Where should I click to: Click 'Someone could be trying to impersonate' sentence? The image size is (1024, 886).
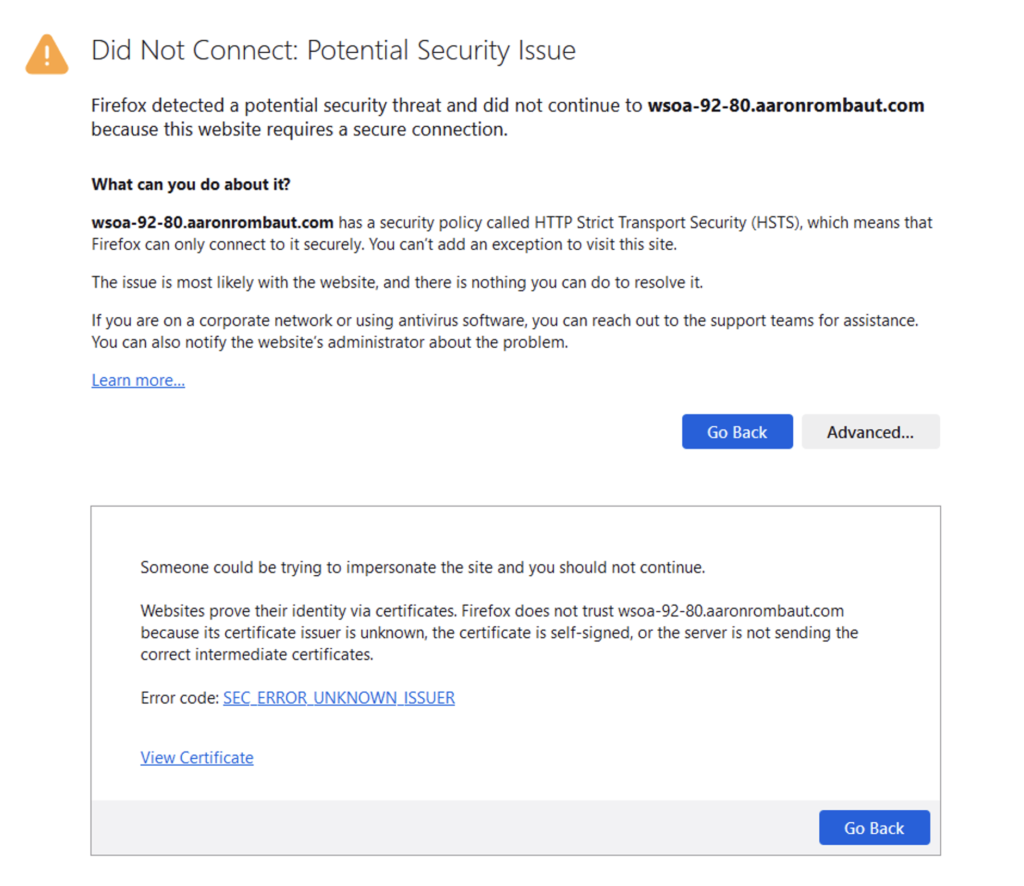422,568
